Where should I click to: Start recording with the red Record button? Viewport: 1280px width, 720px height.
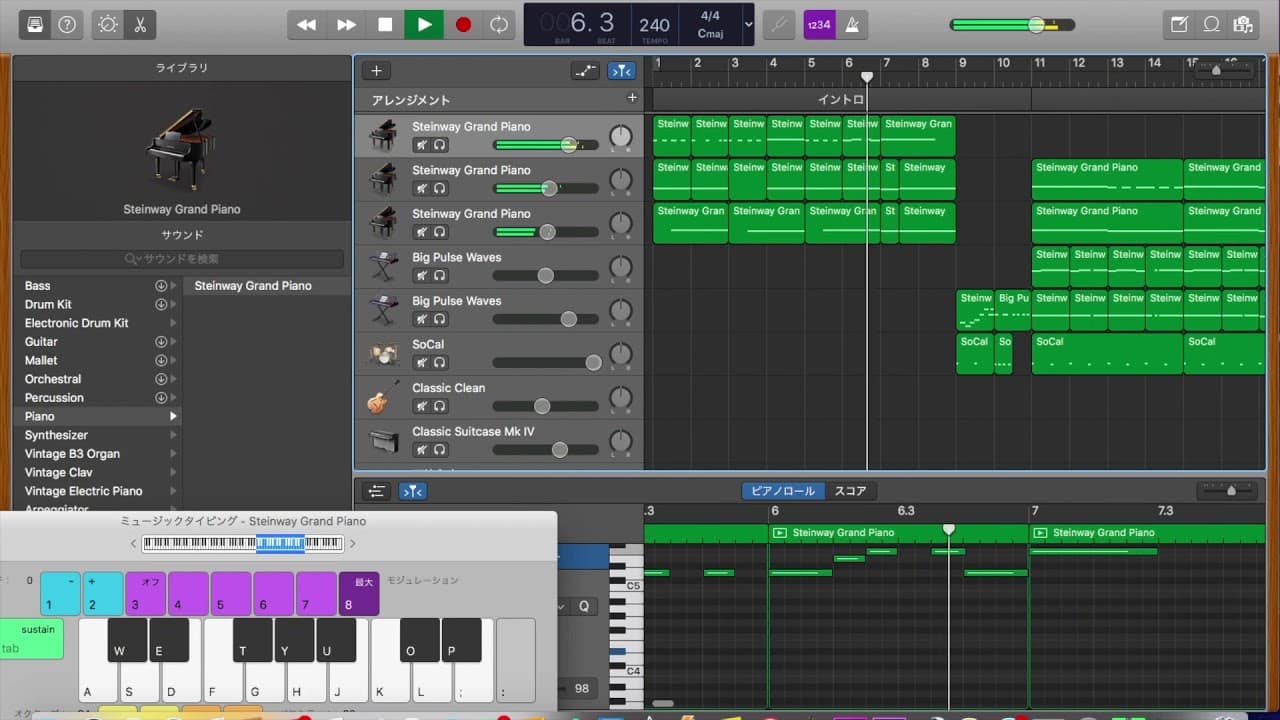pyautogui.click(x=463, y=25)
